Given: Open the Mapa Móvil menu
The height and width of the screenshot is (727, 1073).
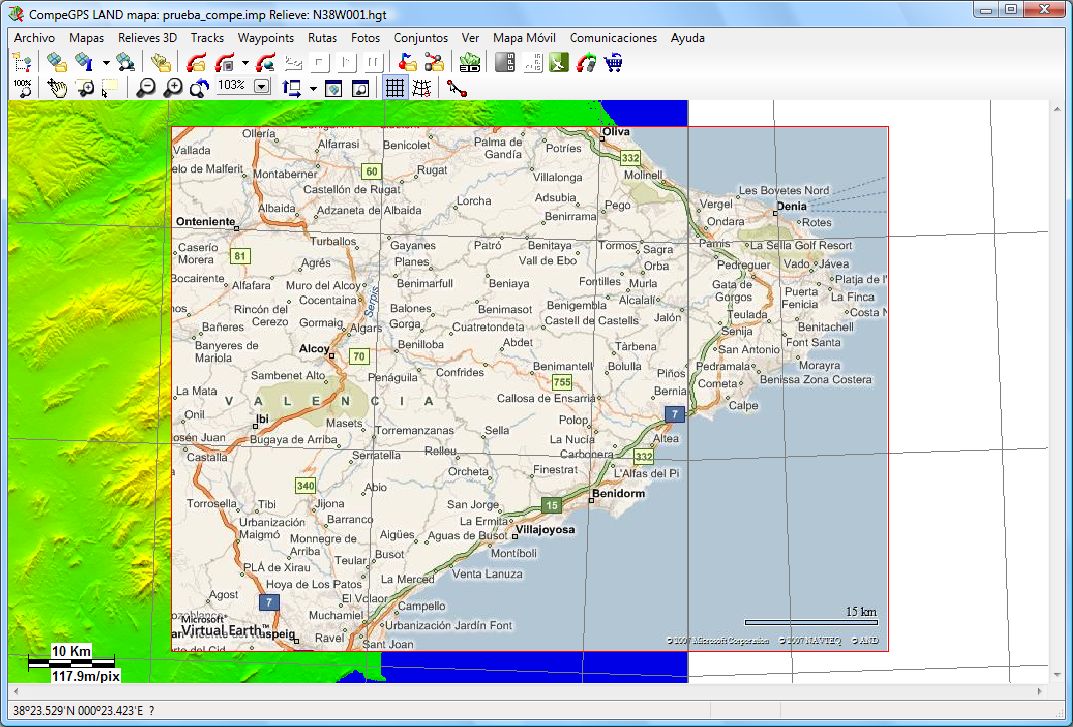Looking at the screenshot, I should [x=525, y=38].
